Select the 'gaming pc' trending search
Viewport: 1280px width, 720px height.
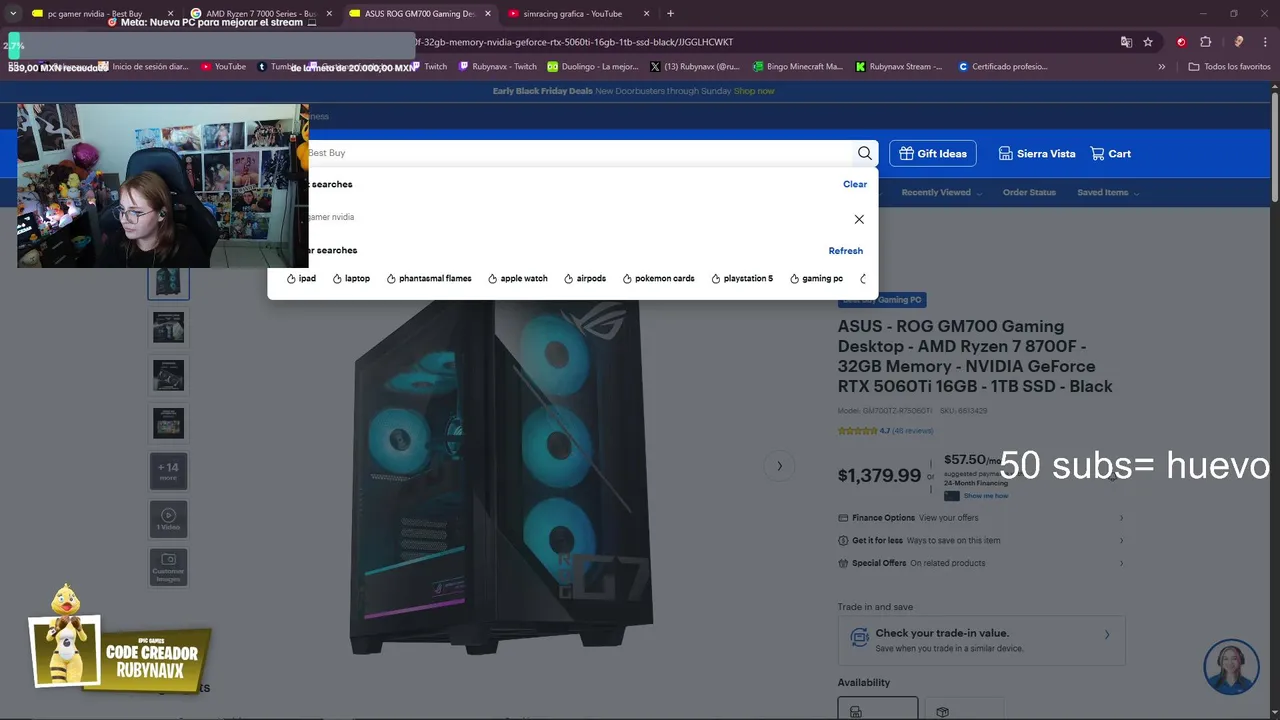816,279
